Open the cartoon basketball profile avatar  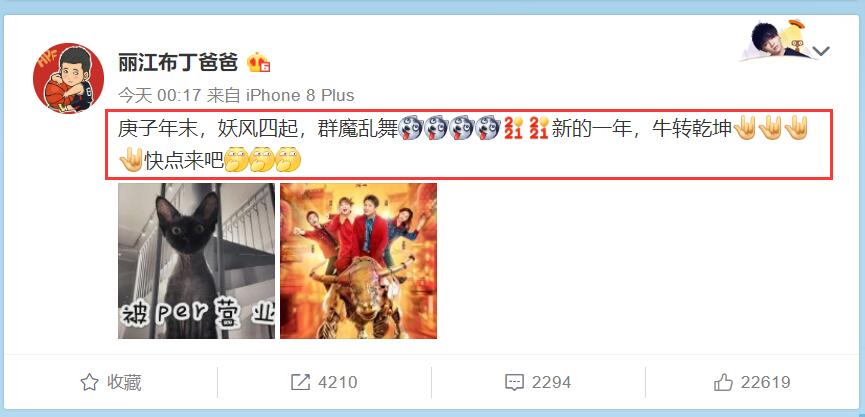coord(68,78)
